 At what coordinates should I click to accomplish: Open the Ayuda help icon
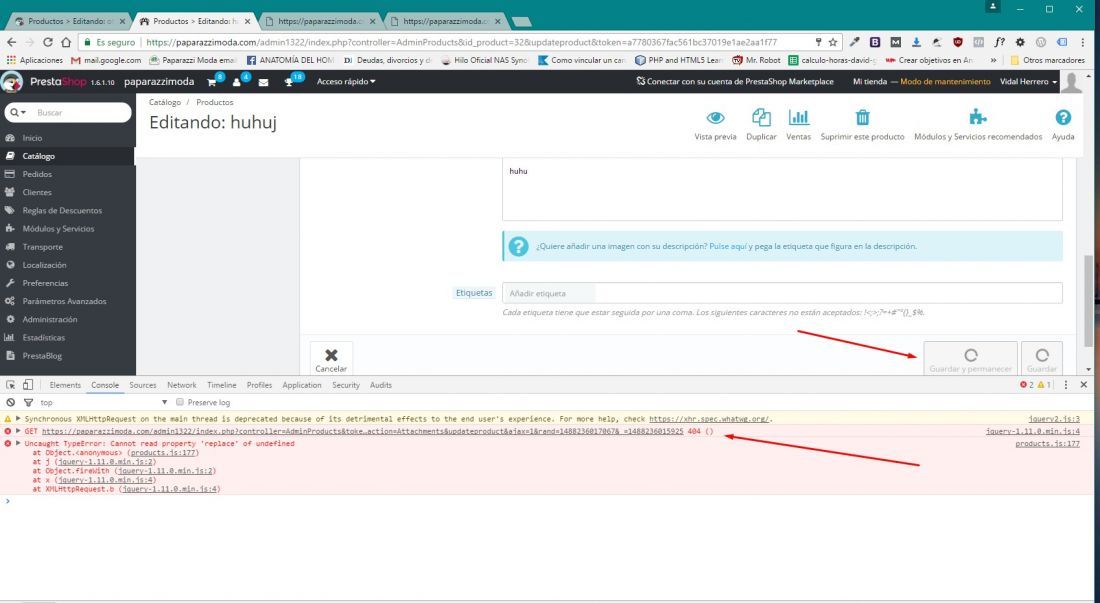1063,117
